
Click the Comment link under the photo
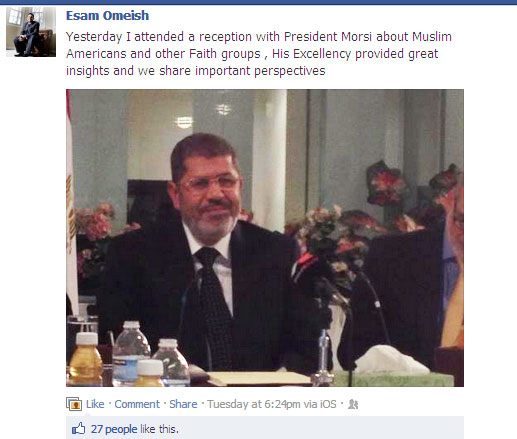point(137,404)
